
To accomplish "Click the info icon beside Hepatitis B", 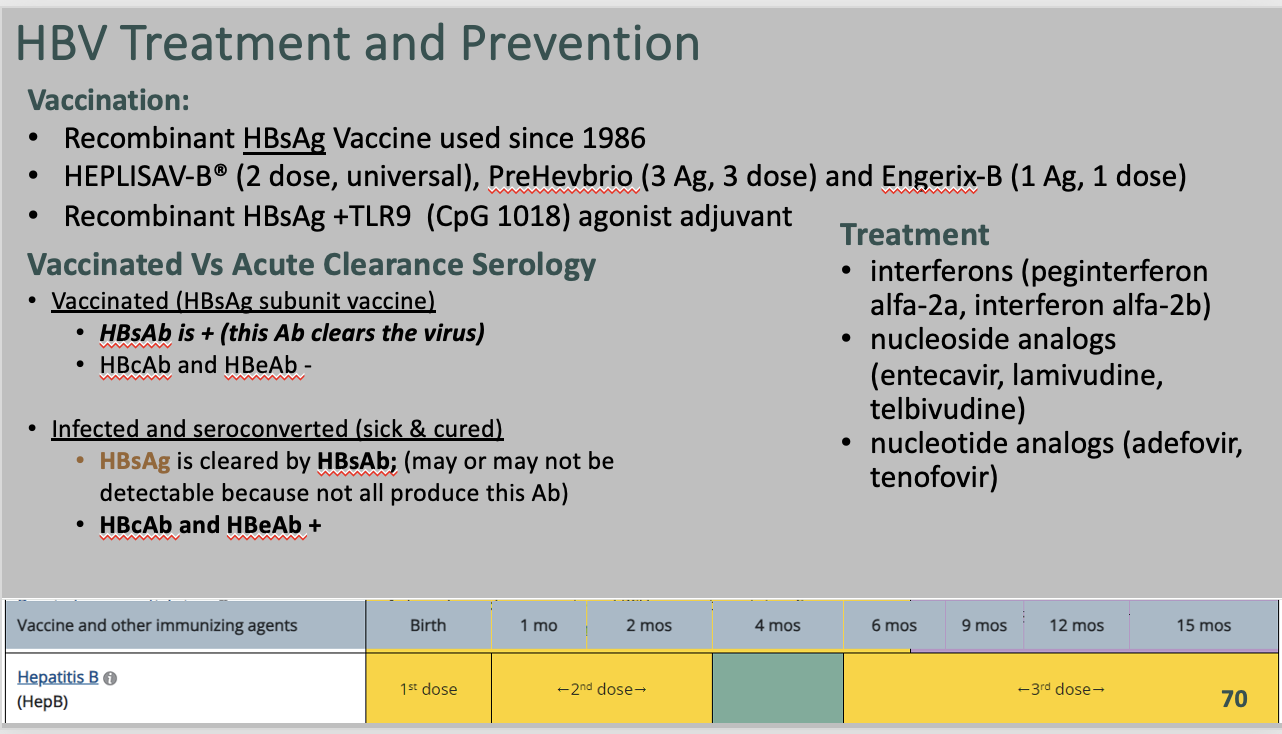I will (x=110, y=678).
